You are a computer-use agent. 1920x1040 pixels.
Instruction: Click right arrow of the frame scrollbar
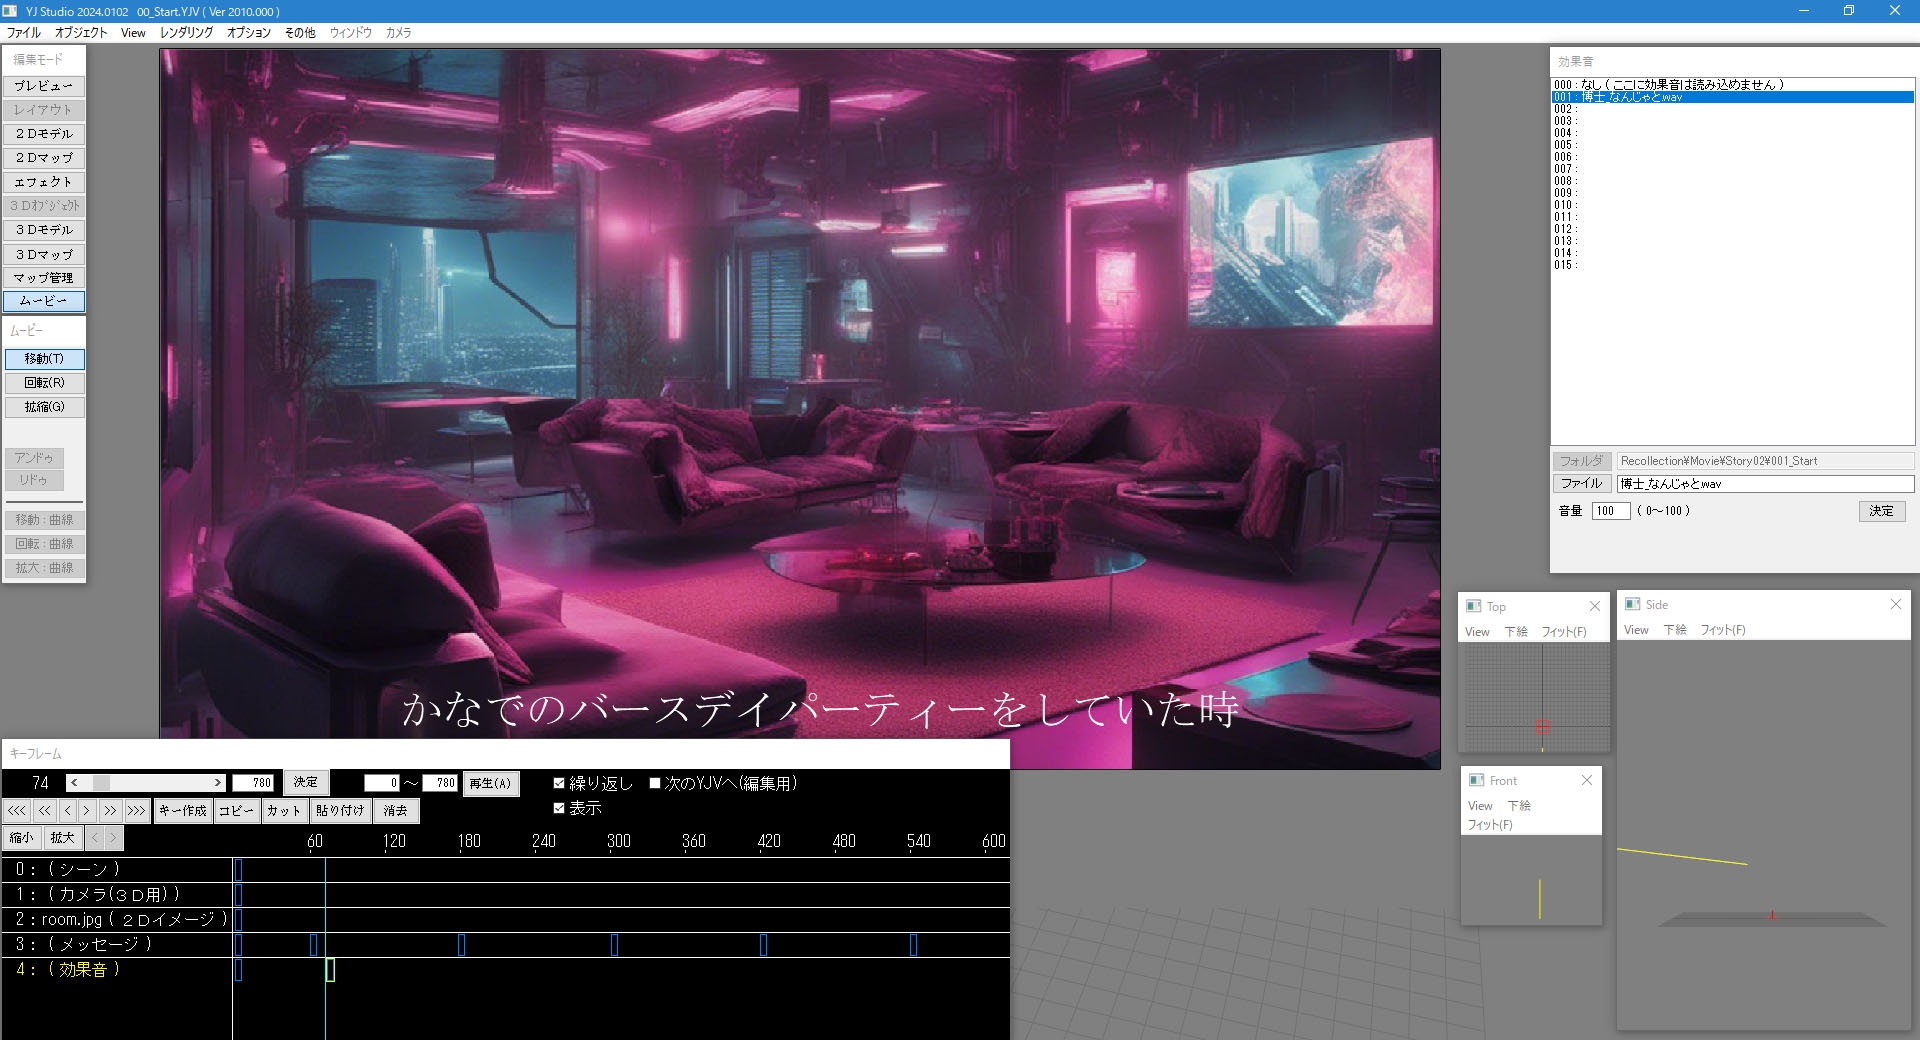click(218, 783)
